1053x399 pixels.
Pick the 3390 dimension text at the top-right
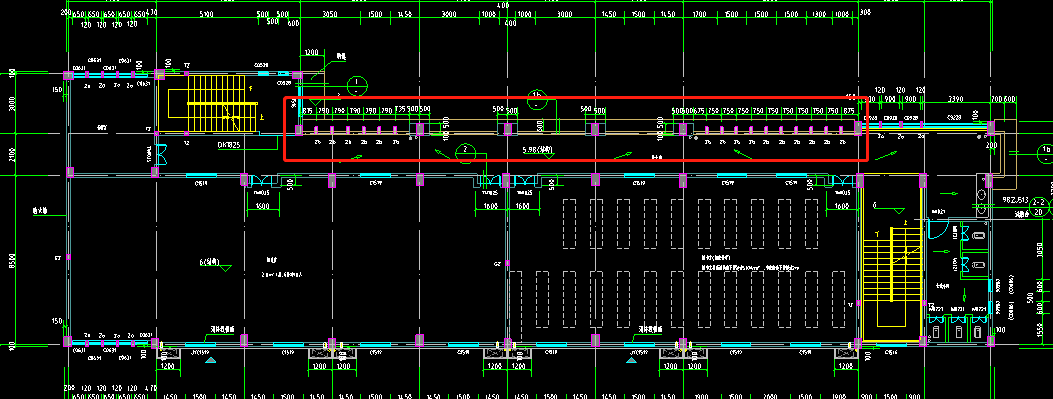(x=956, y=99)
